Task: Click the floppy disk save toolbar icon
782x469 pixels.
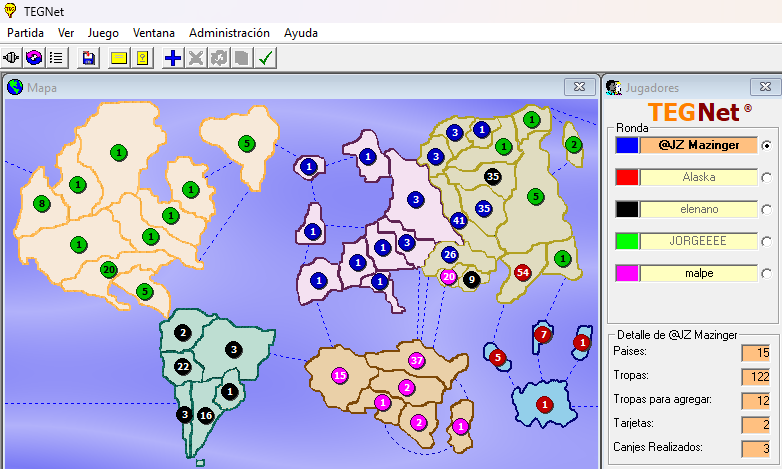Action: coord(89,58)
